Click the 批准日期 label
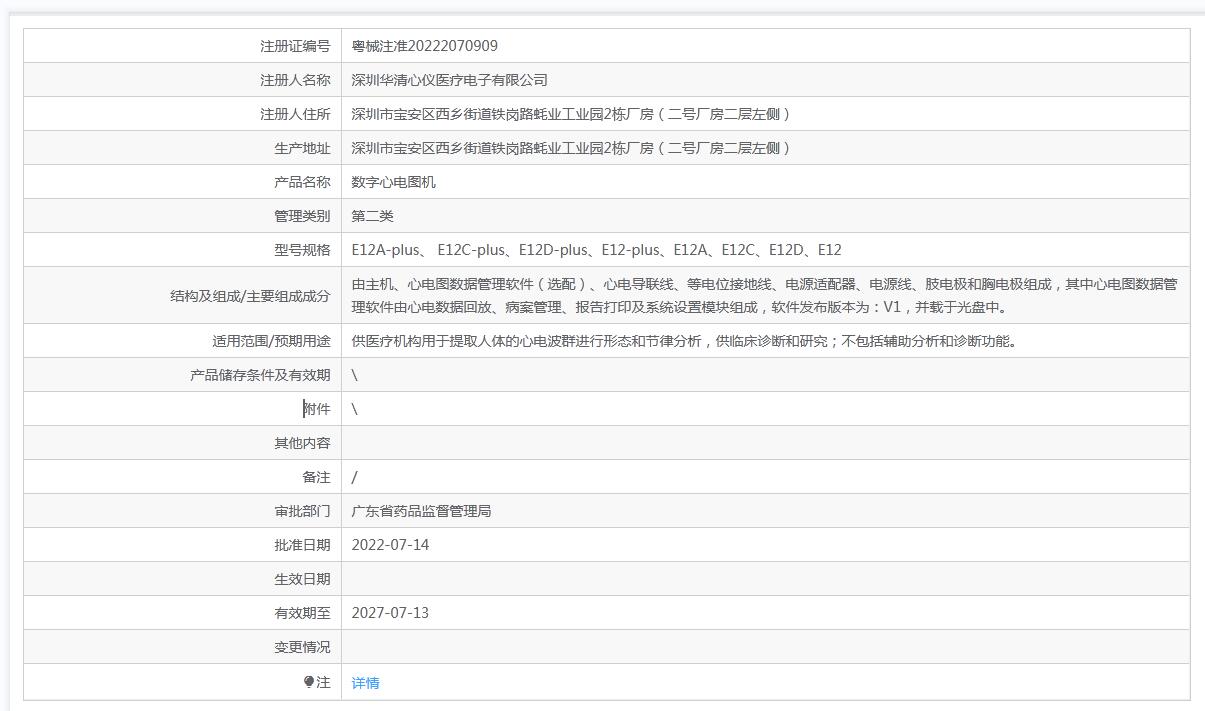This screenshot has height=711, width=1205. click(302, 545)
